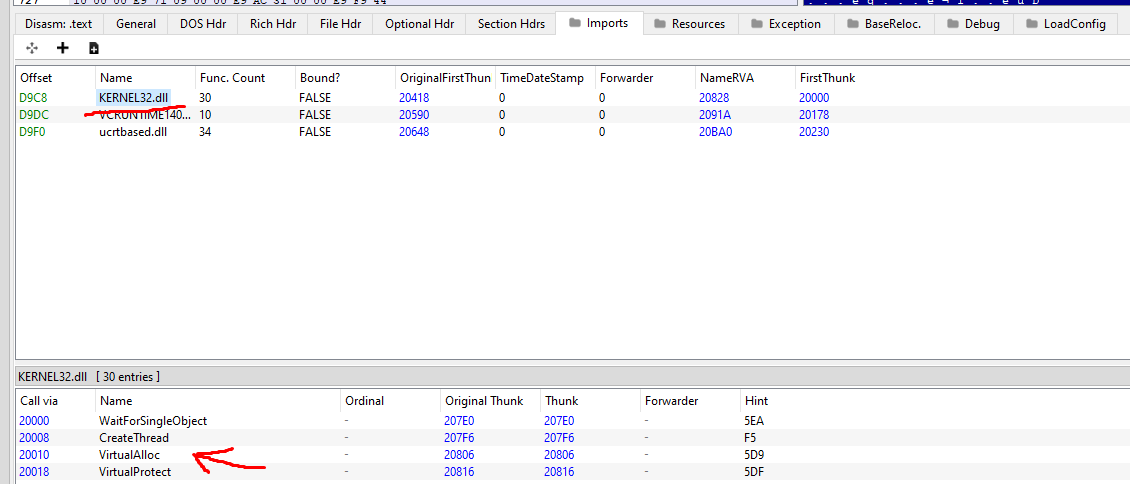The width and height of the screenshot is (1130, 484).
Task: Click the folder icon on the LoadConfig tab
Action: tap(1031, 24)
